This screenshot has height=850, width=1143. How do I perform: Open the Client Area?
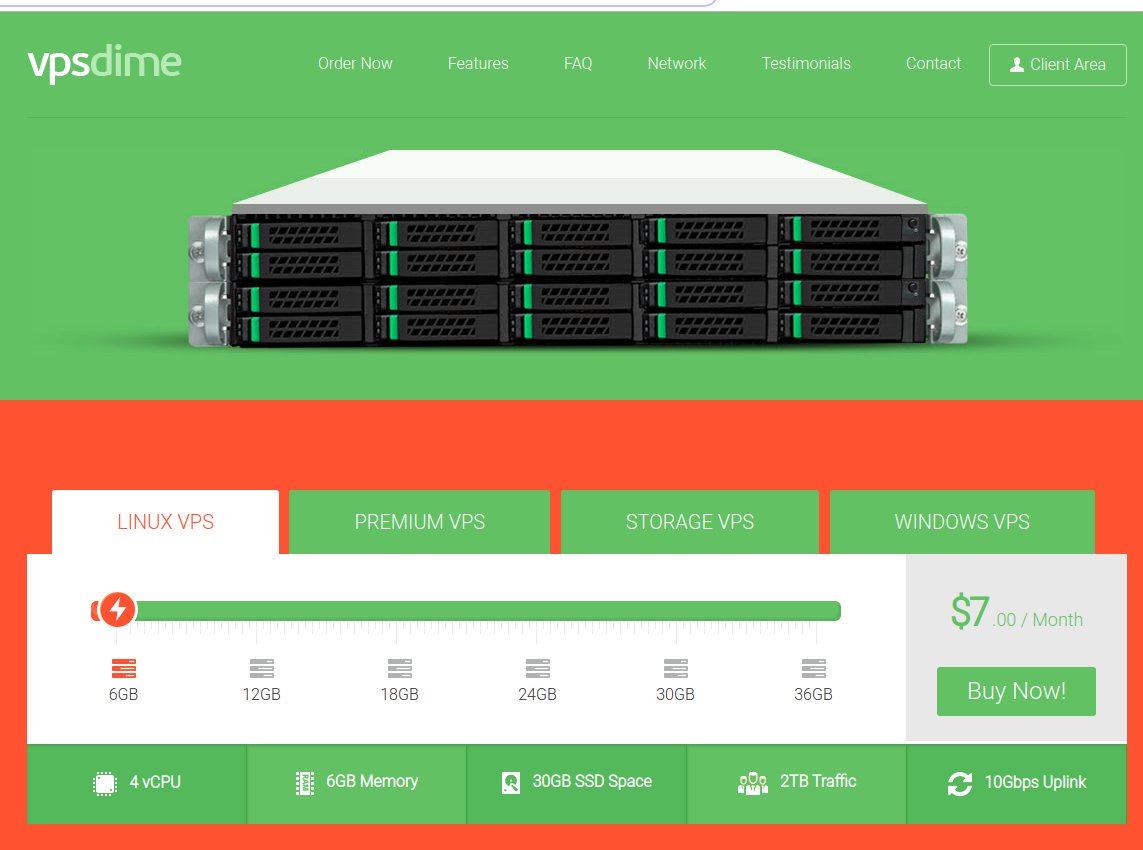(1057, 64)
